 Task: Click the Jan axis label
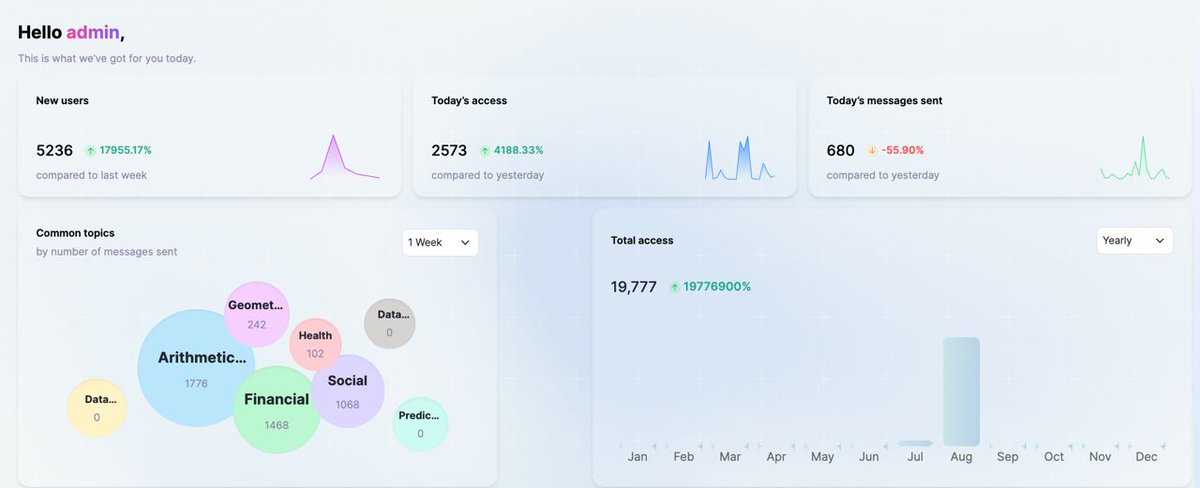click(637, 457)
